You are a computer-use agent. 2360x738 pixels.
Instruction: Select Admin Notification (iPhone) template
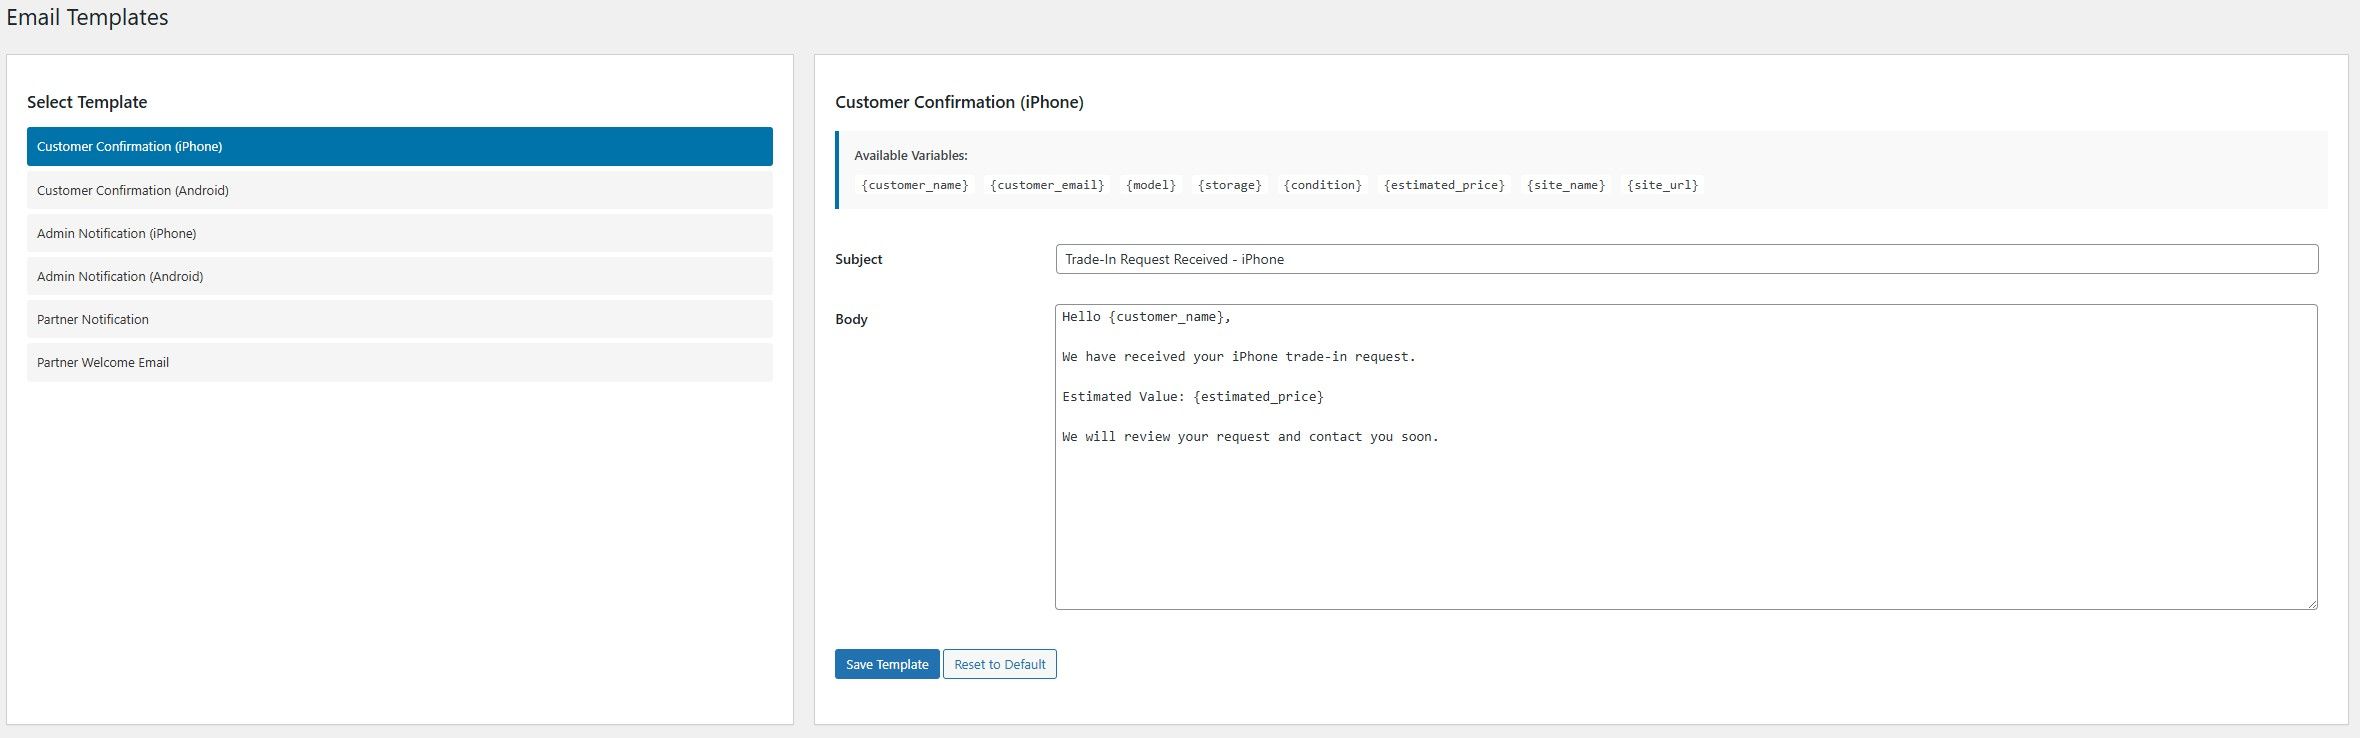click(x=399, y=233)
